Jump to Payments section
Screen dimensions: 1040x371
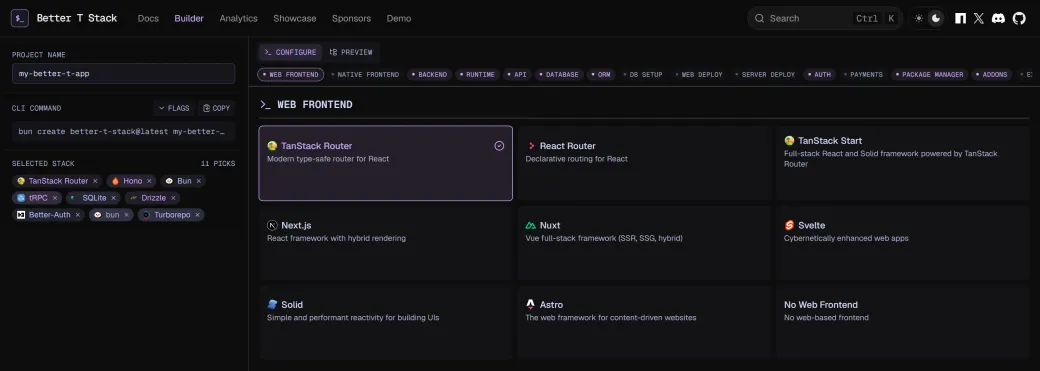pyautogui.click(x=863, y=75)
